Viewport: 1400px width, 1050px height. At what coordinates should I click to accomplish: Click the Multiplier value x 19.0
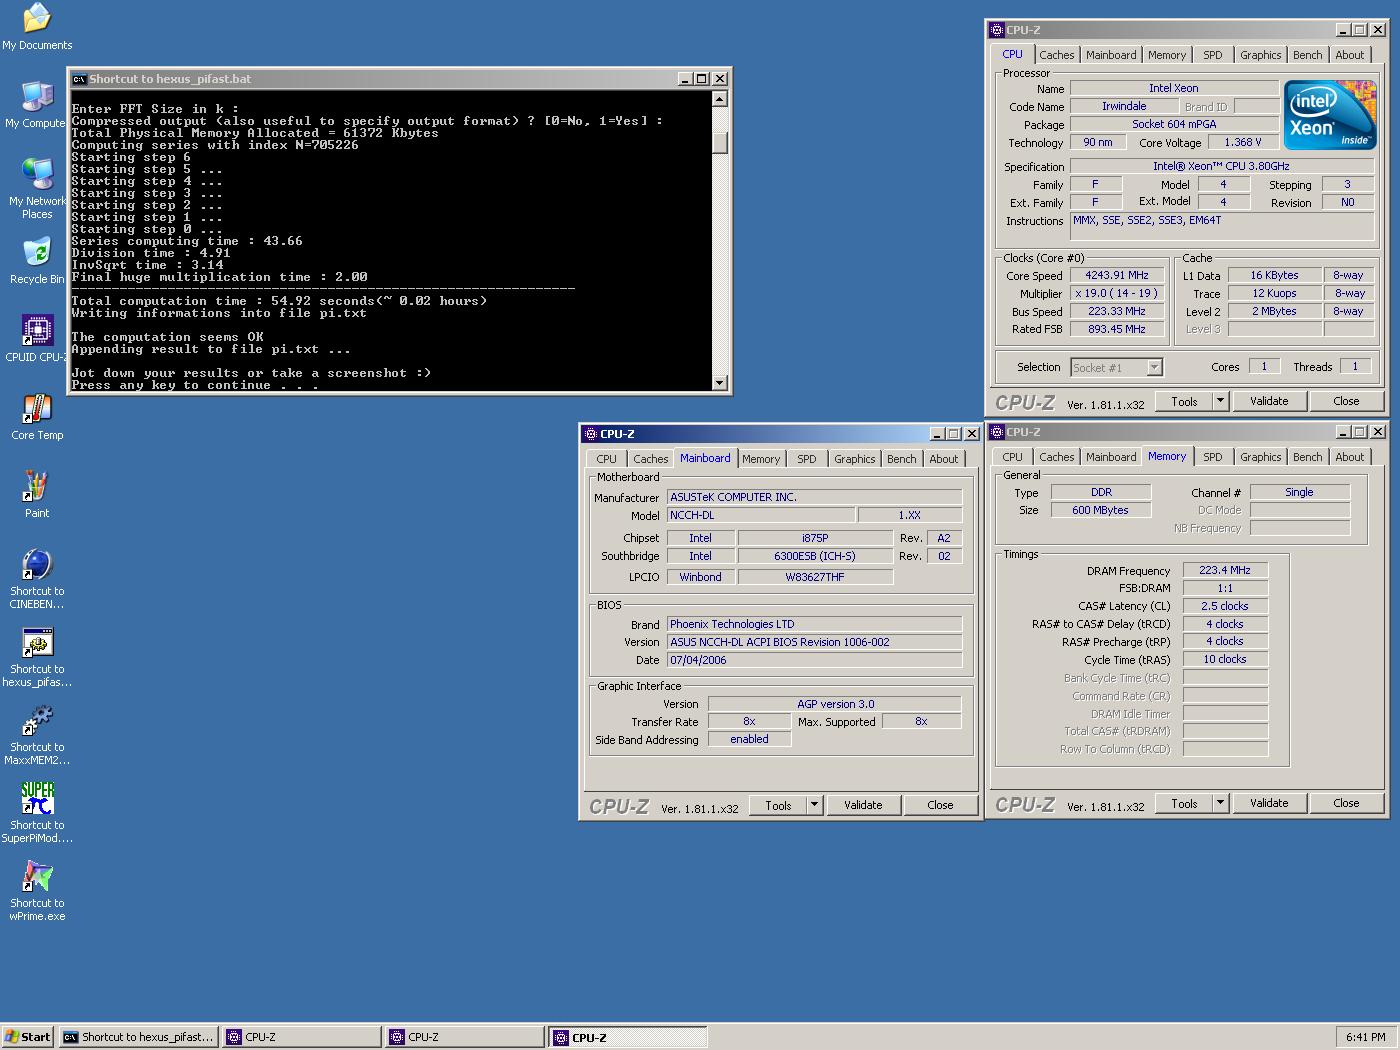click(1117, 293)
